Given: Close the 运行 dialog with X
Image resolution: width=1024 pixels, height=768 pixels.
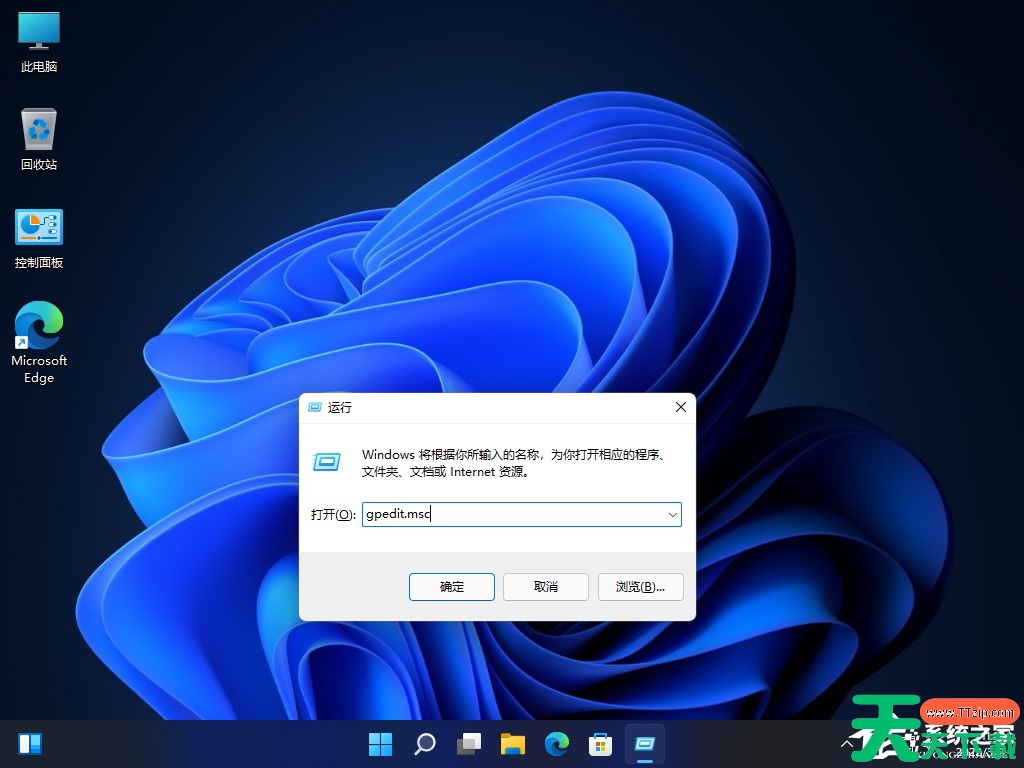Looking at the screenshot, I should pos(681,407).
